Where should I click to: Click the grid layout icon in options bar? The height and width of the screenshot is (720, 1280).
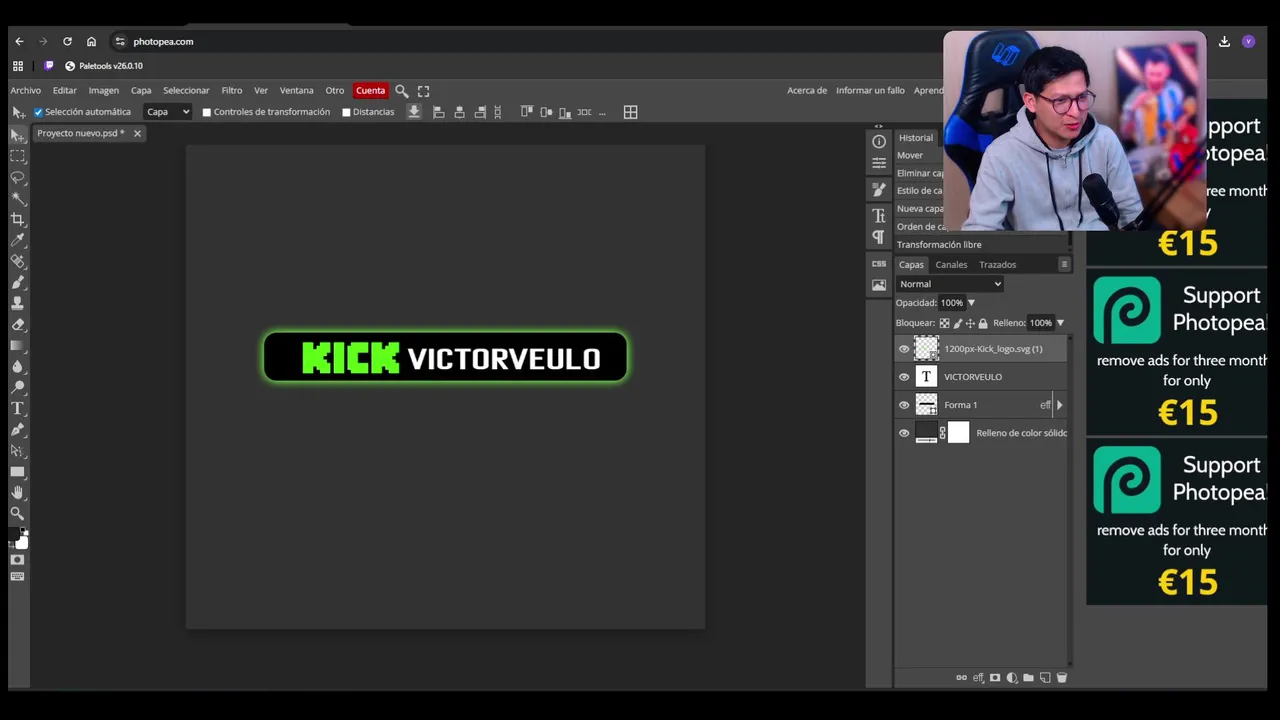(x=630, y=112)
